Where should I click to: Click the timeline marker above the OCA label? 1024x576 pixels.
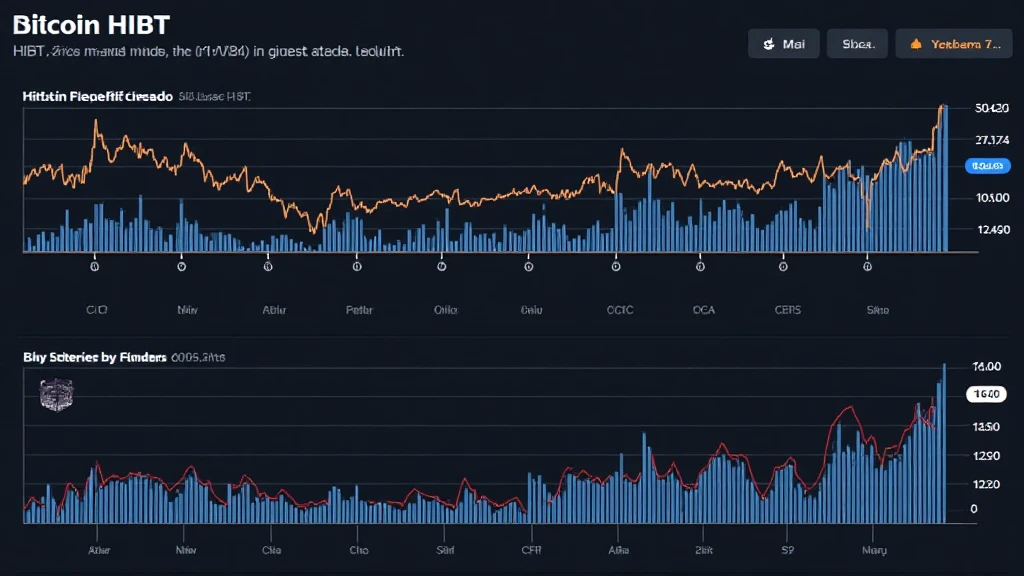pos(700,266)
